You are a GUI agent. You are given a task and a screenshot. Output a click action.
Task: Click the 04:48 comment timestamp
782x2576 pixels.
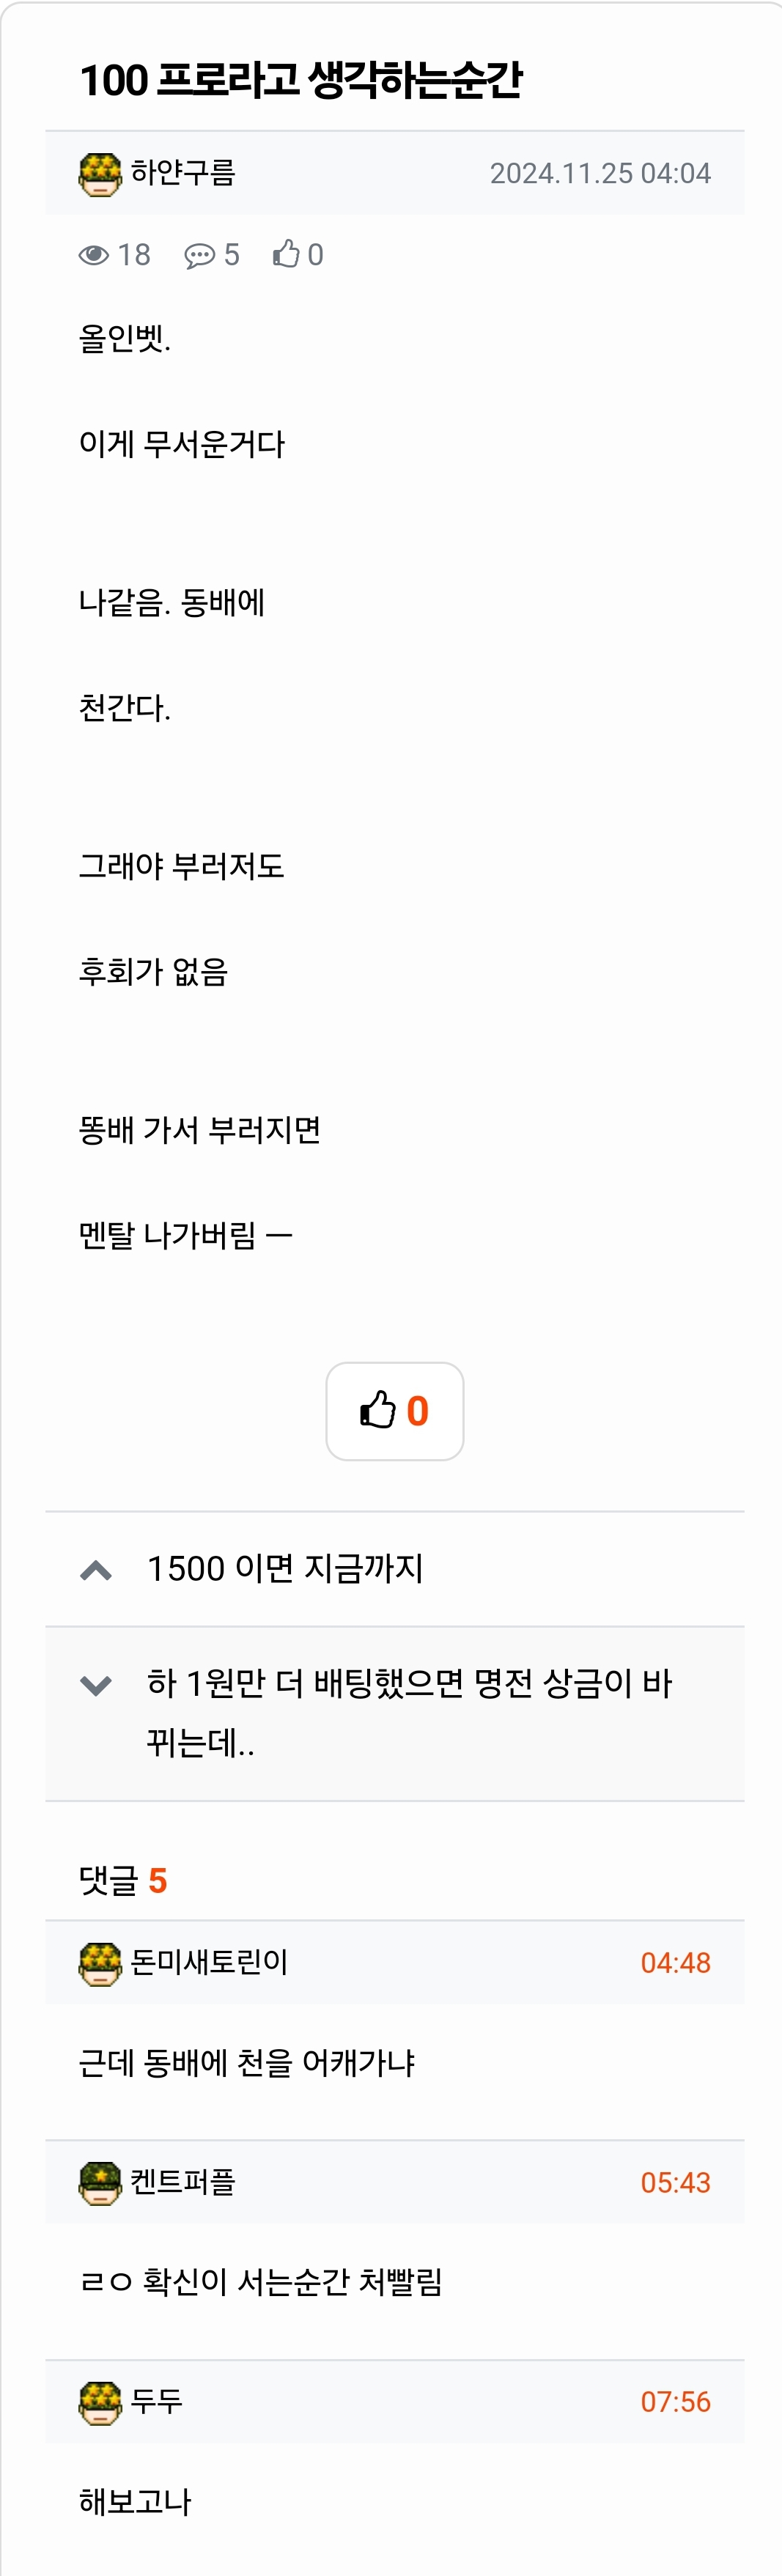point(675,1963)
